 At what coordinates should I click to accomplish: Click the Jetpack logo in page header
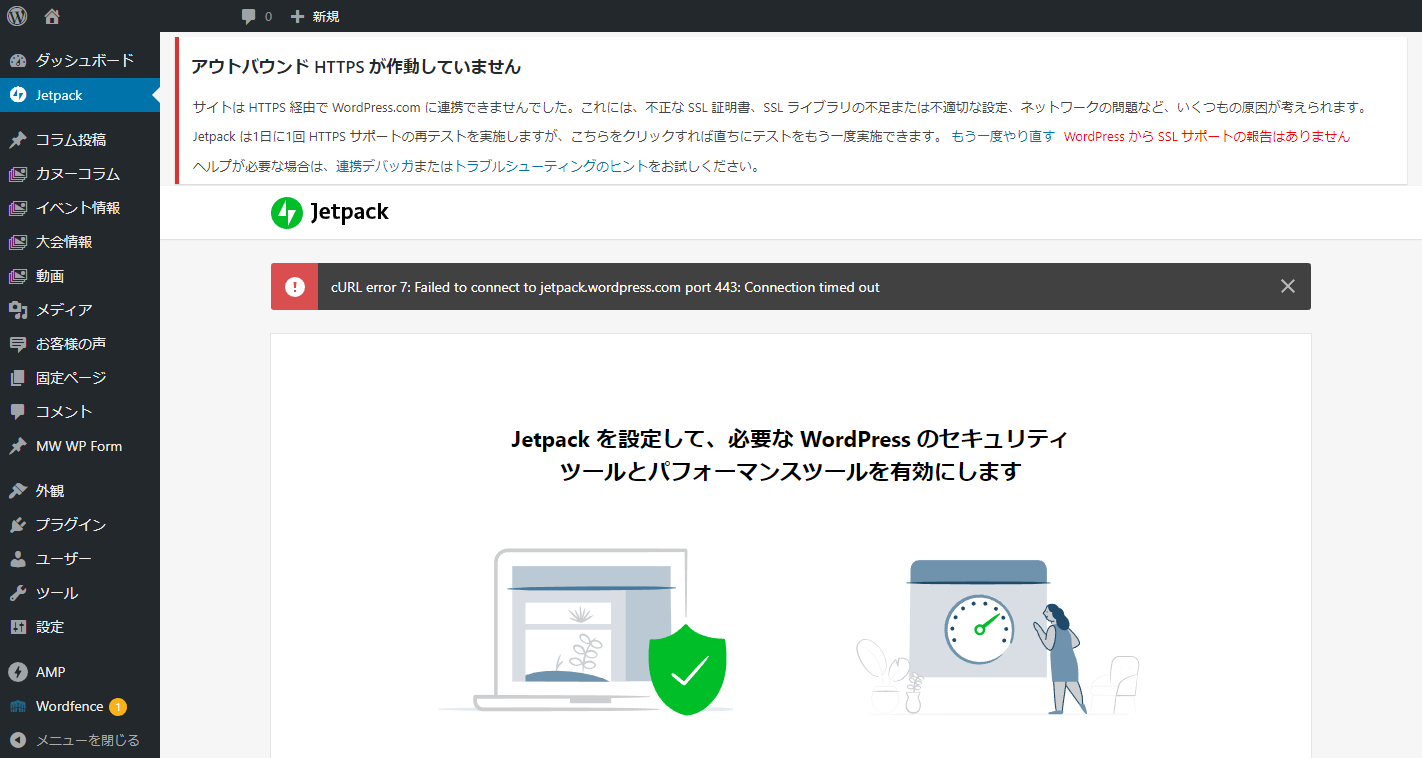pyautogui.click(x=330, y=212)
